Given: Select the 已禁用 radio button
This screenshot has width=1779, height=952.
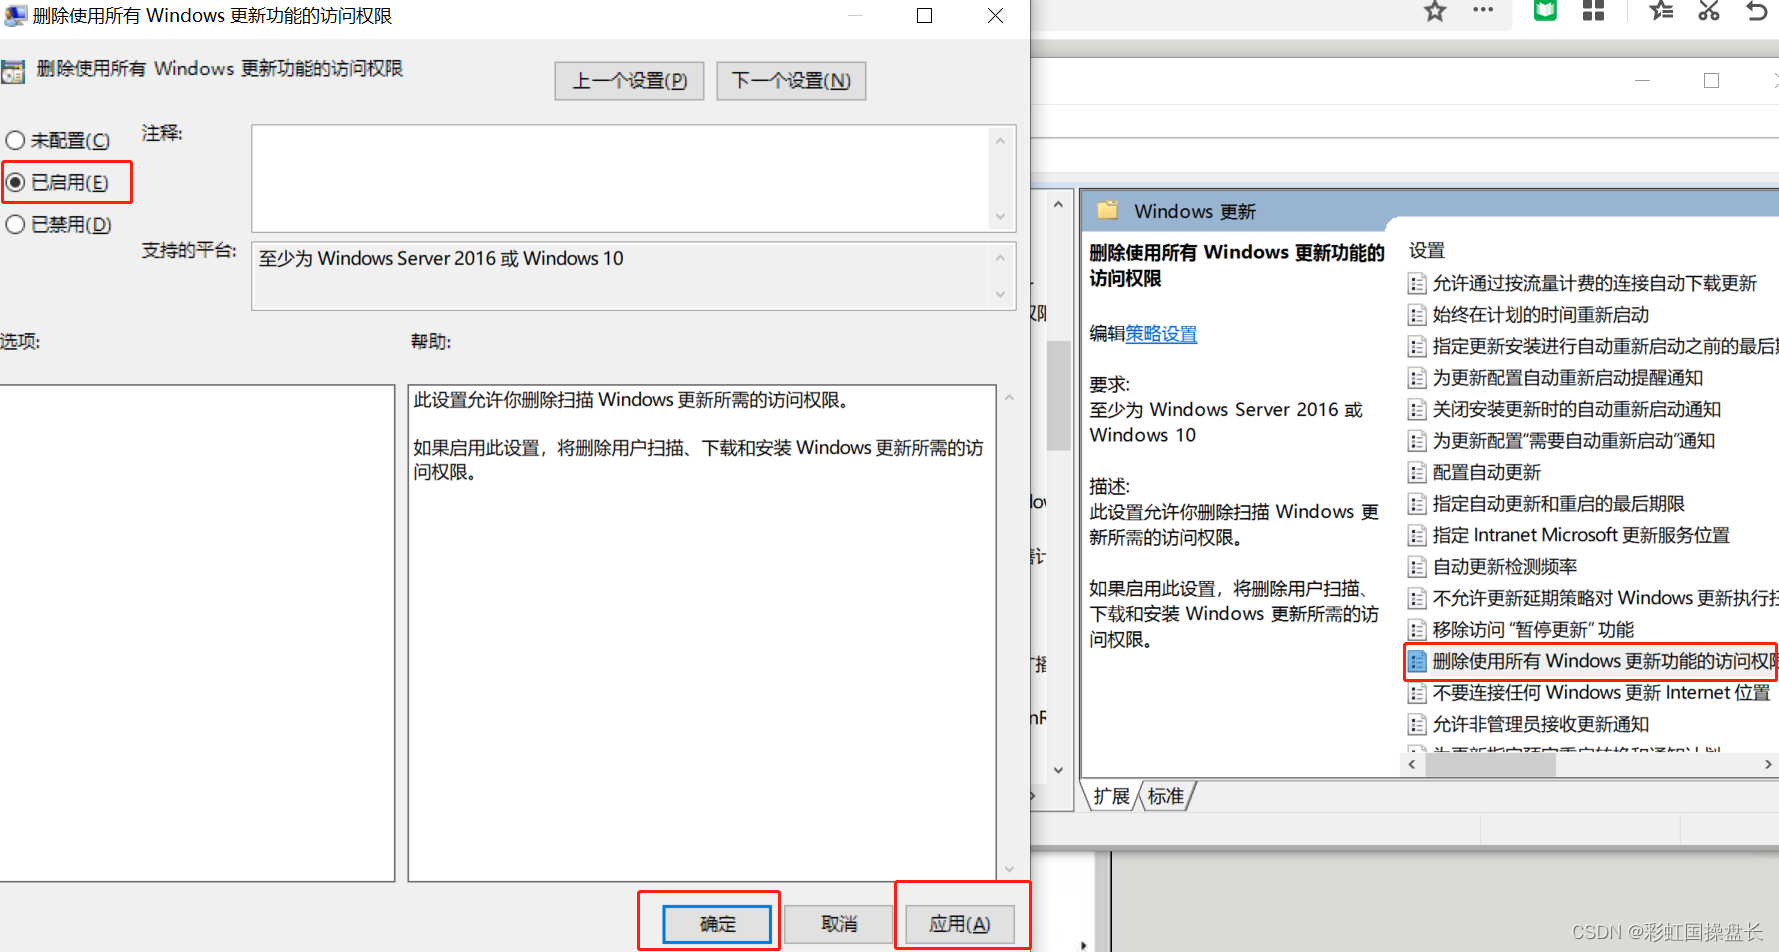Looking at the screenshot, I should click(15, 225).
